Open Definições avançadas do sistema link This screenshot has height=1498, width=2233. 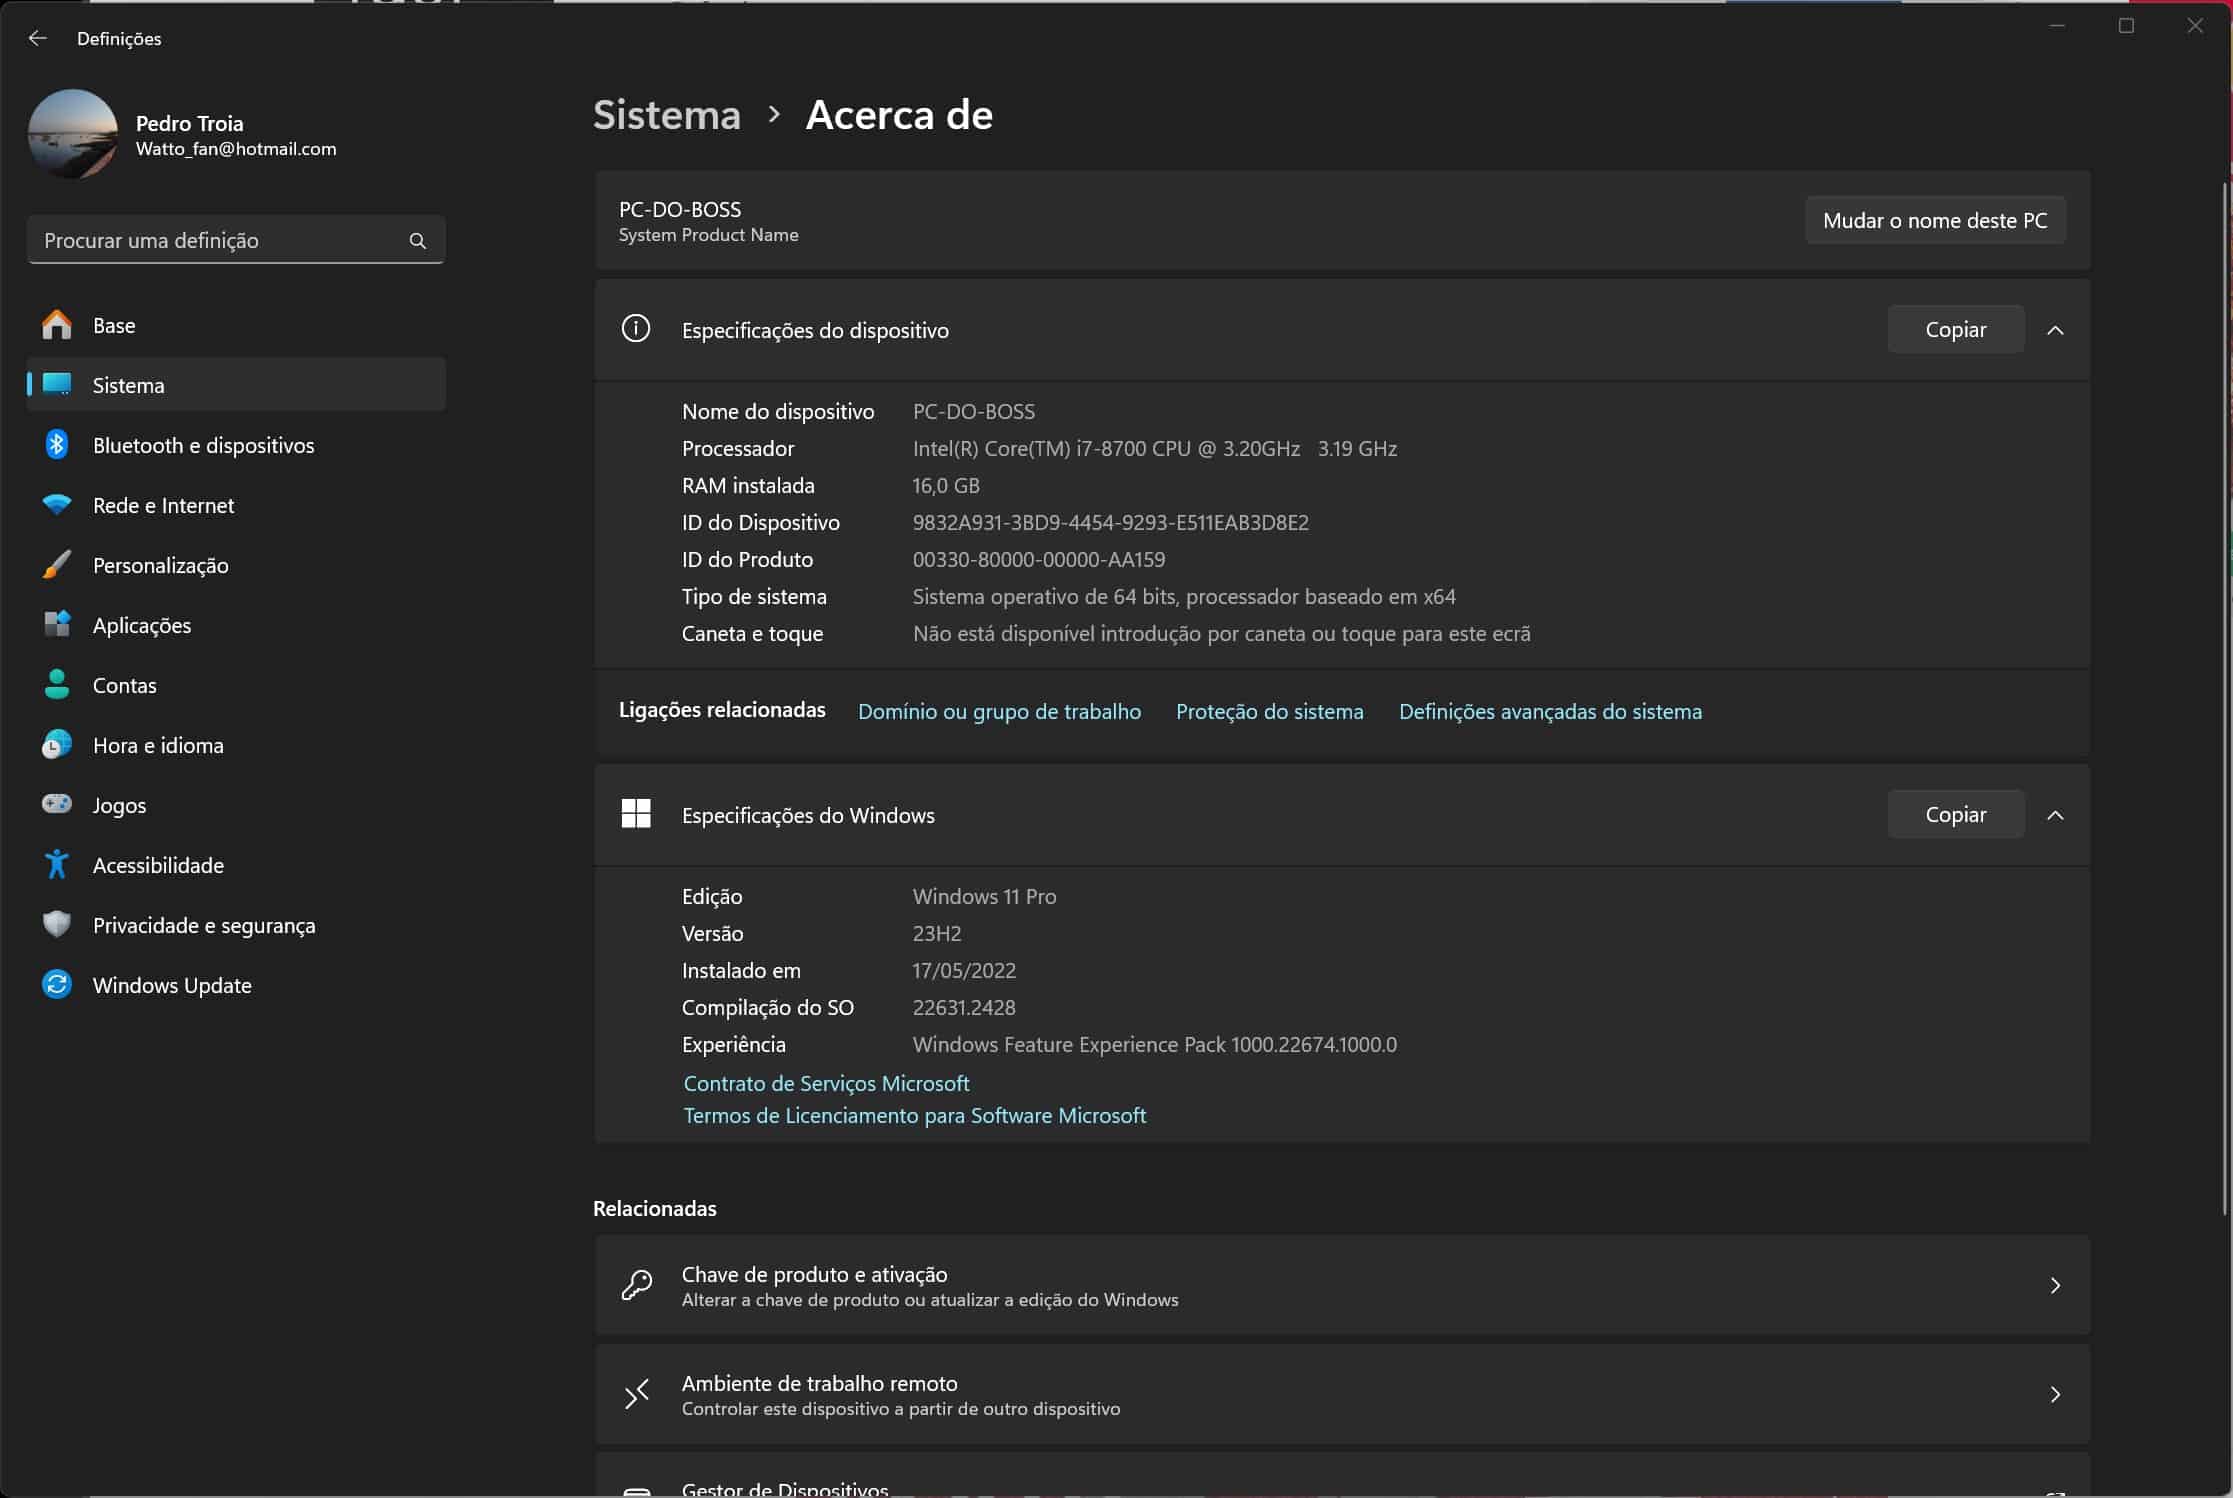1549,711
